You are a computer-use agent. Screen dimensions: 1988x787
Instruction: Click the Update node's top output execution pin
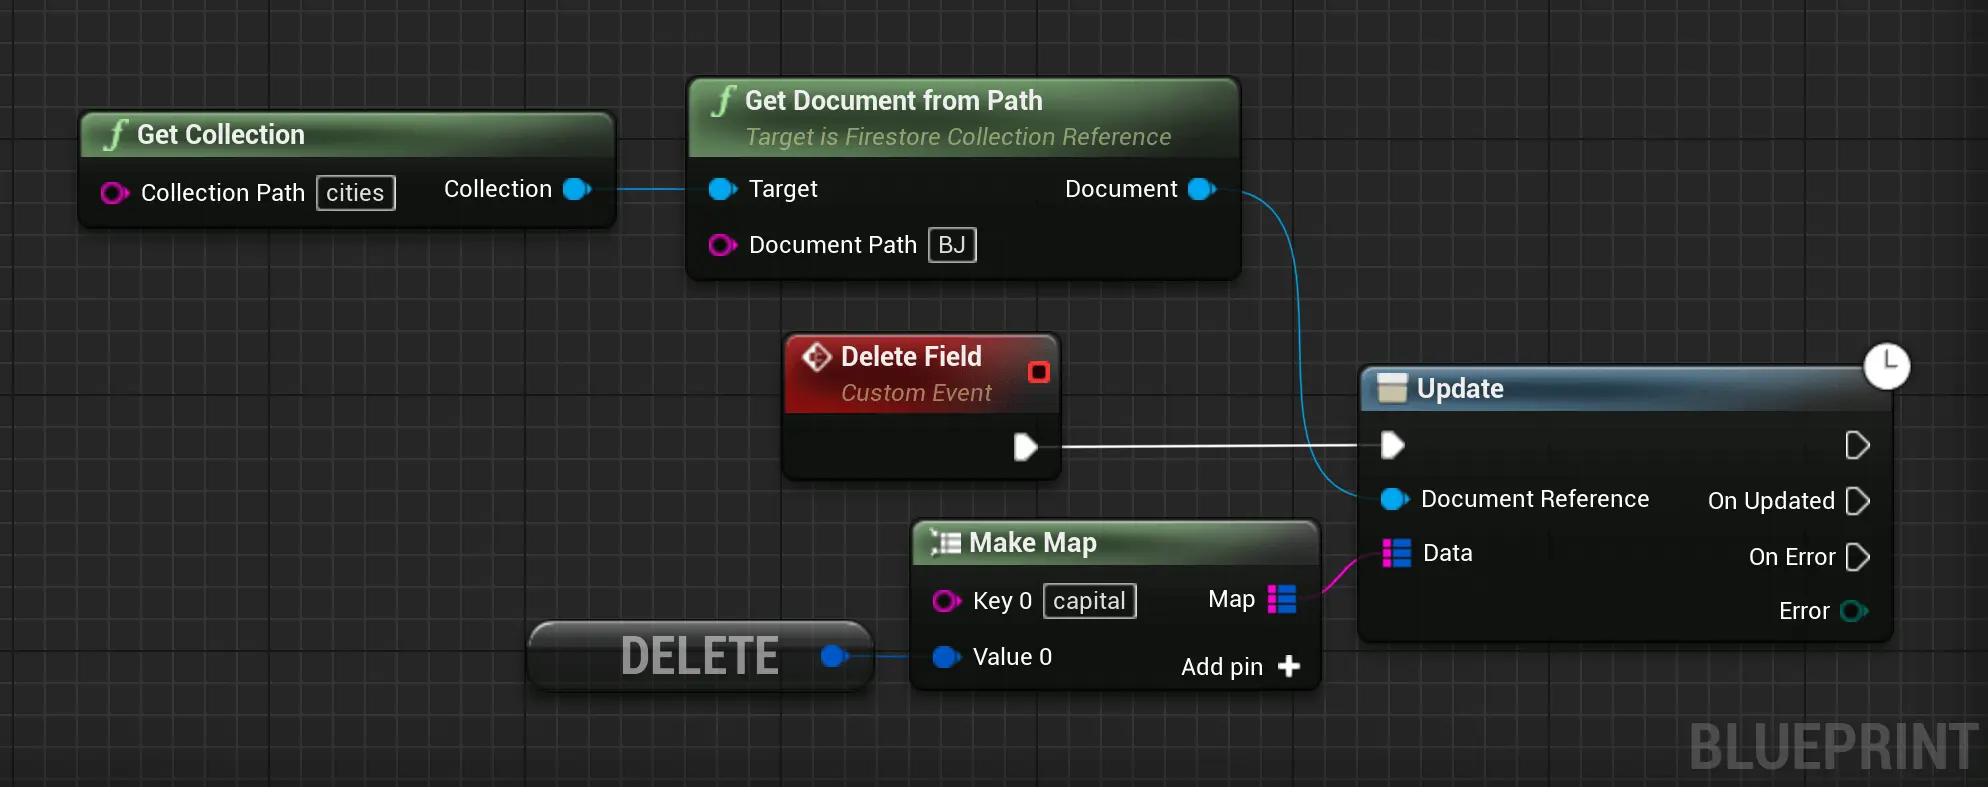point(1857,445)
